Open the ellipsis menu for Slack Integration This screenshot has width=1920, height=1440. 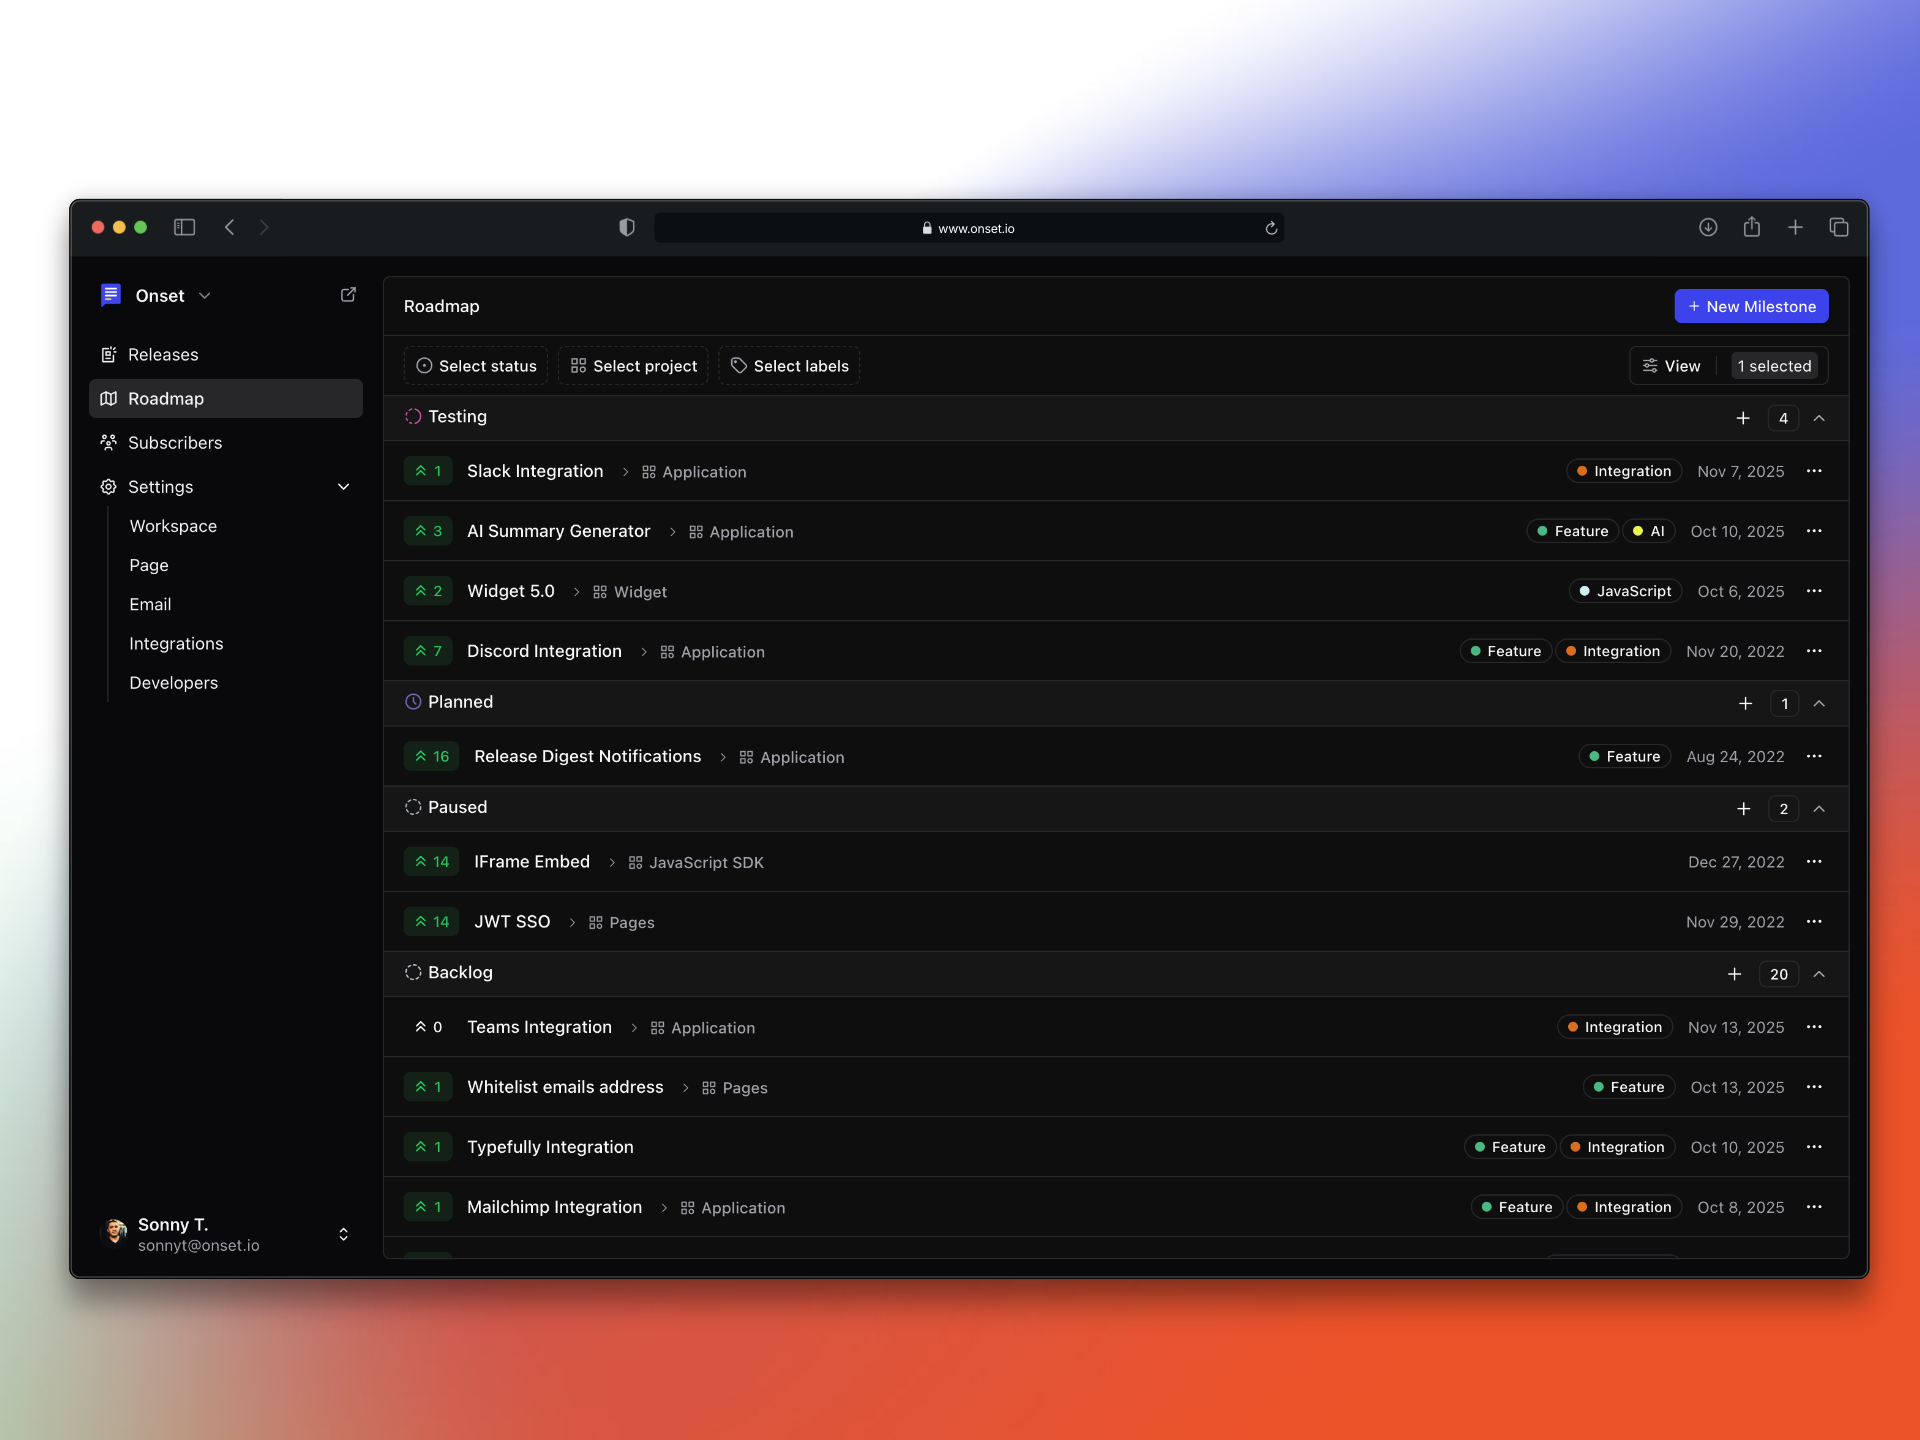[x=1815, y=471]
